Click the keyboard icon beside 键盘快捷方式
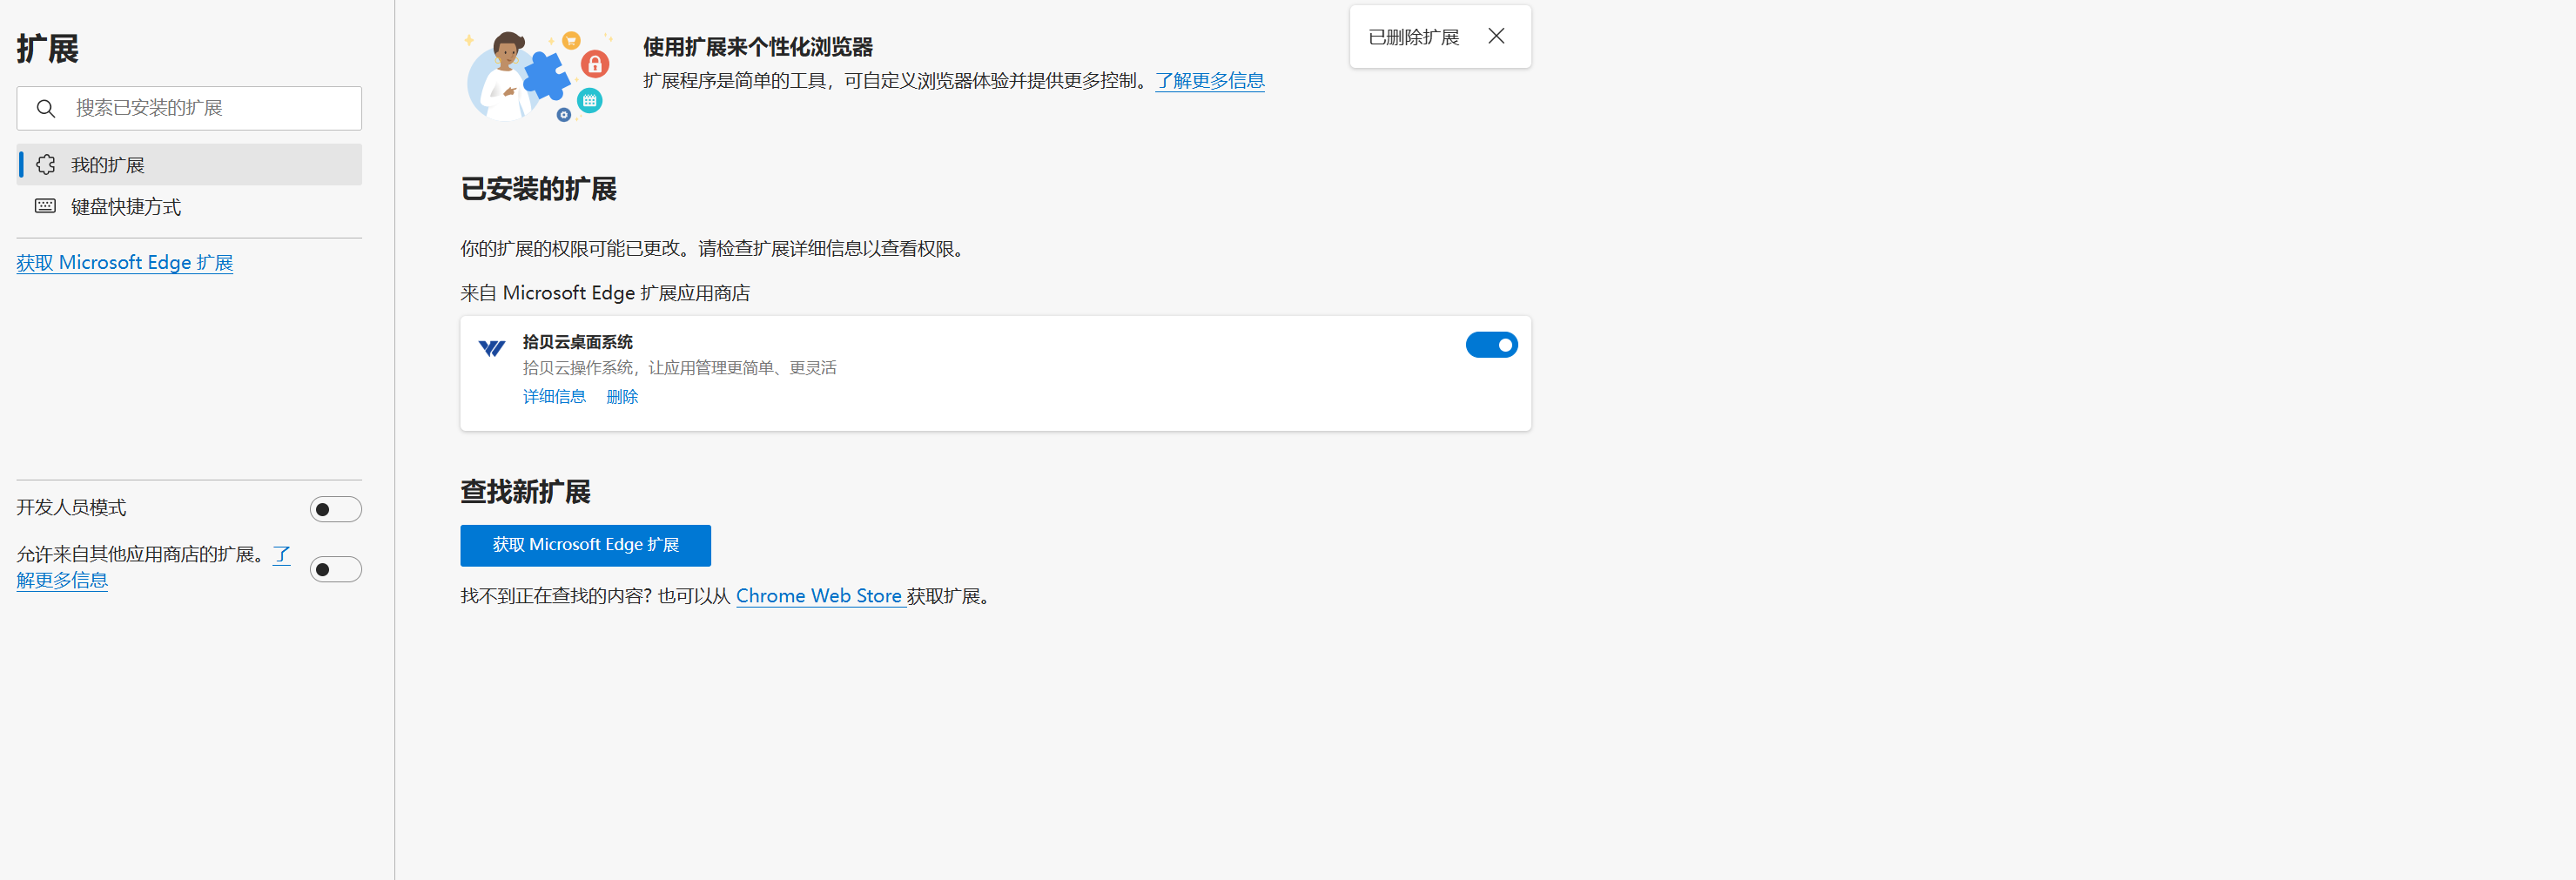 point(46,206)
